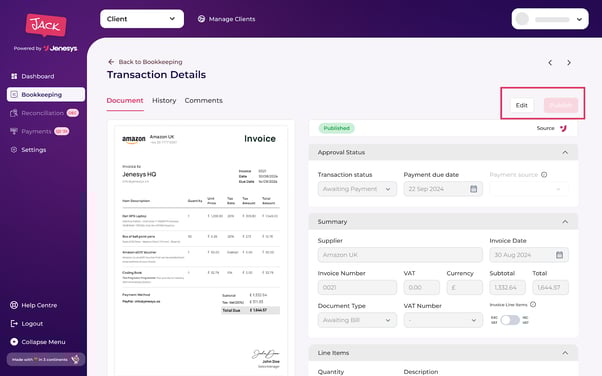Click the Jenesys Source icon
This screenshot has height=376, width=602.
pos(563,128)
